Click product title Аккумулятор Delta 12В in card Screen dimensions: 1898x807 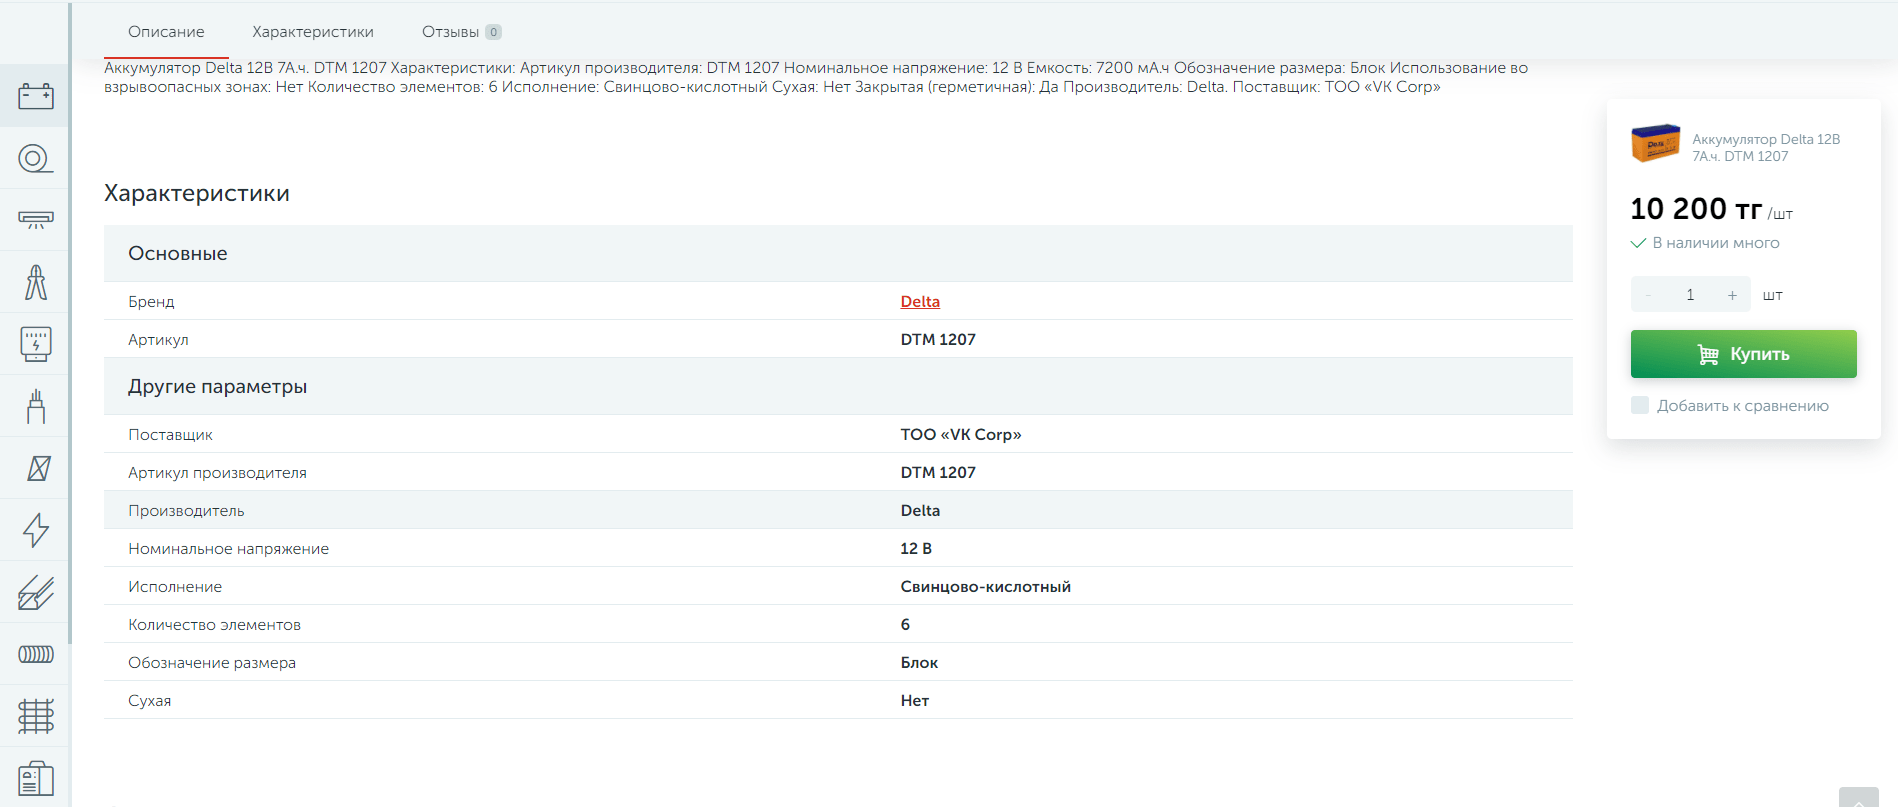pyautogui.click(x=1766, y=148)
